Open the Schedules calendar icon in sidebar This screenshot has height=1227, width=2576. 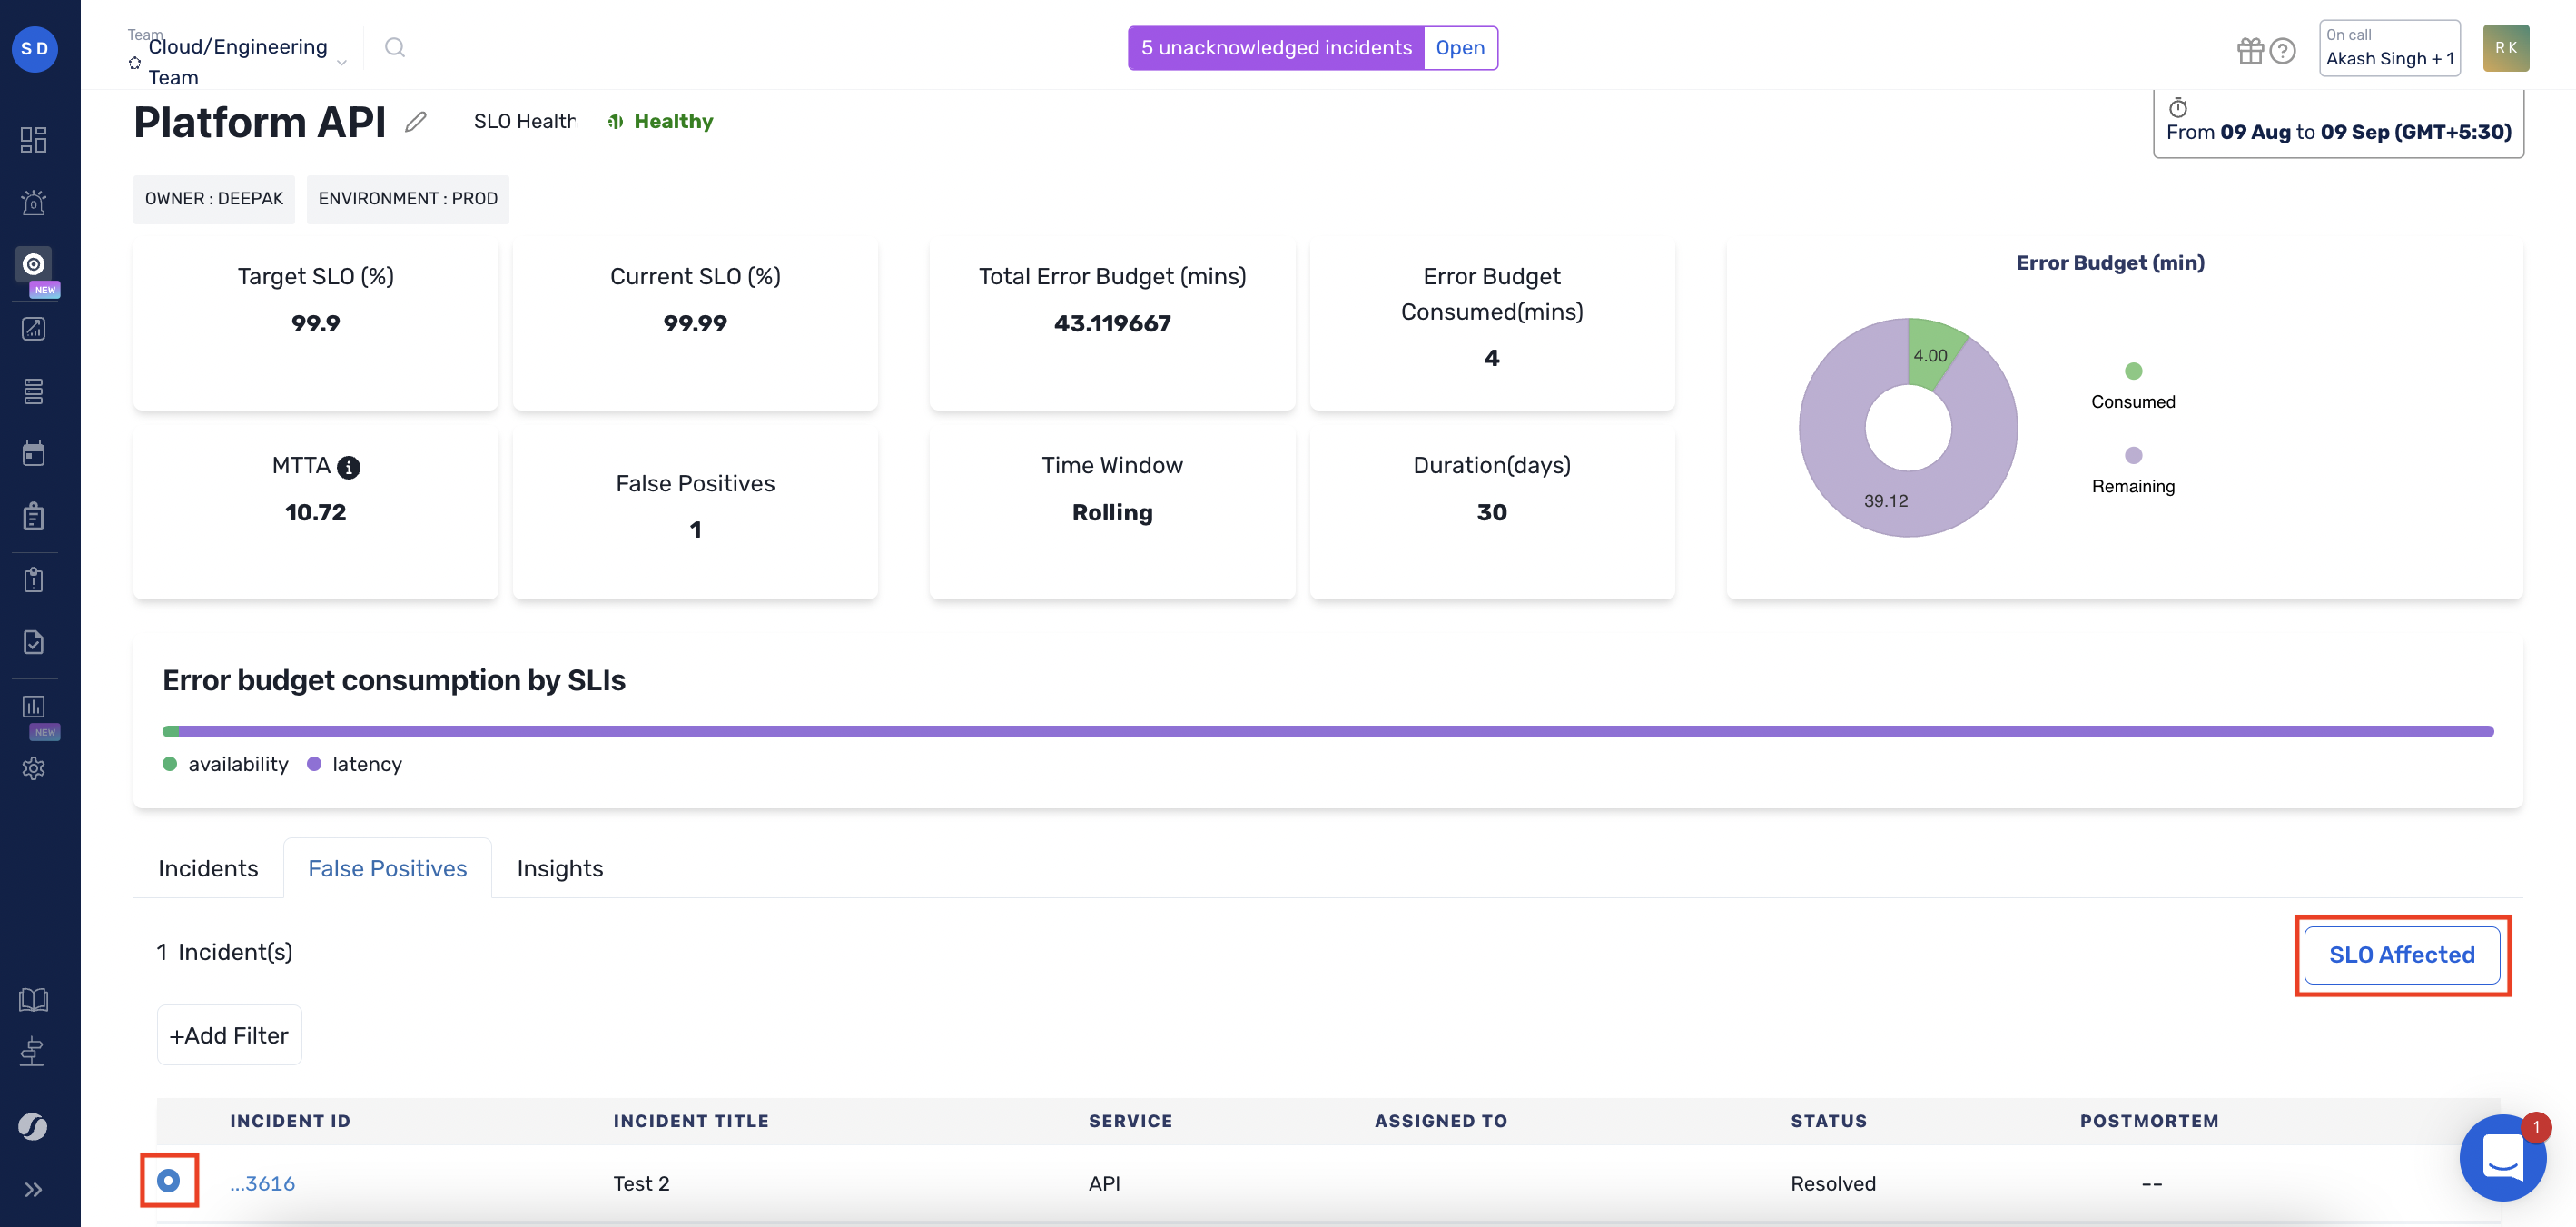(x=33, y=453)
